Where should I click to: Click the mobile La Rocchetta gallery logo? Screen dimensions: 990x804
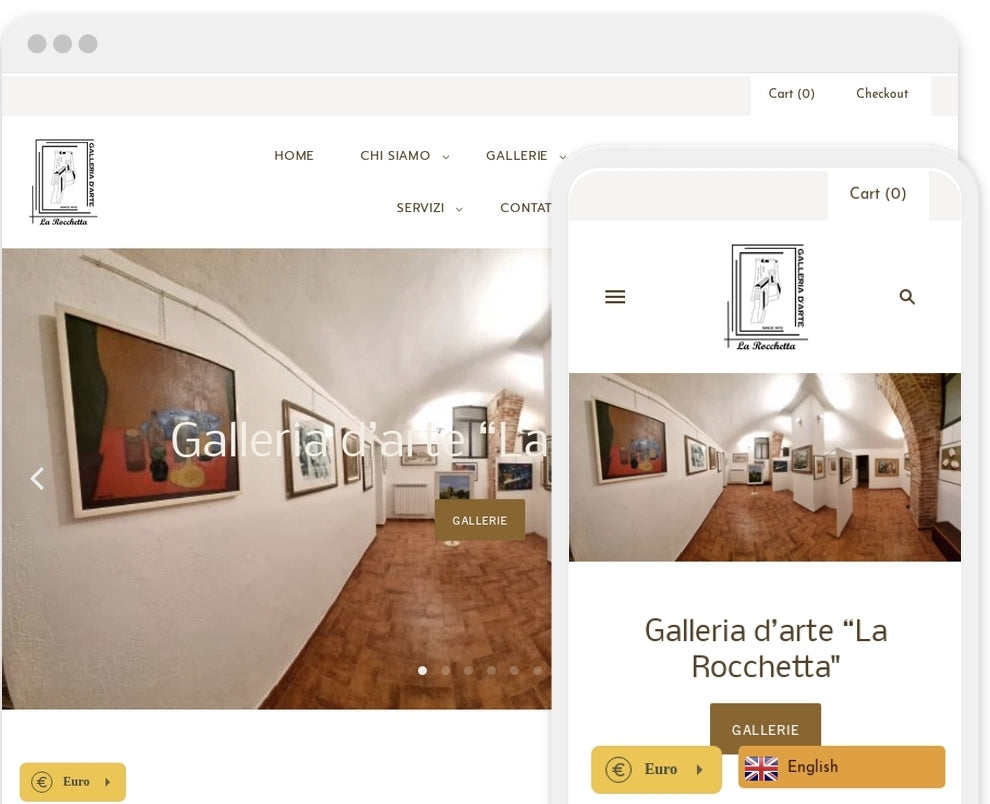point(765,297)
